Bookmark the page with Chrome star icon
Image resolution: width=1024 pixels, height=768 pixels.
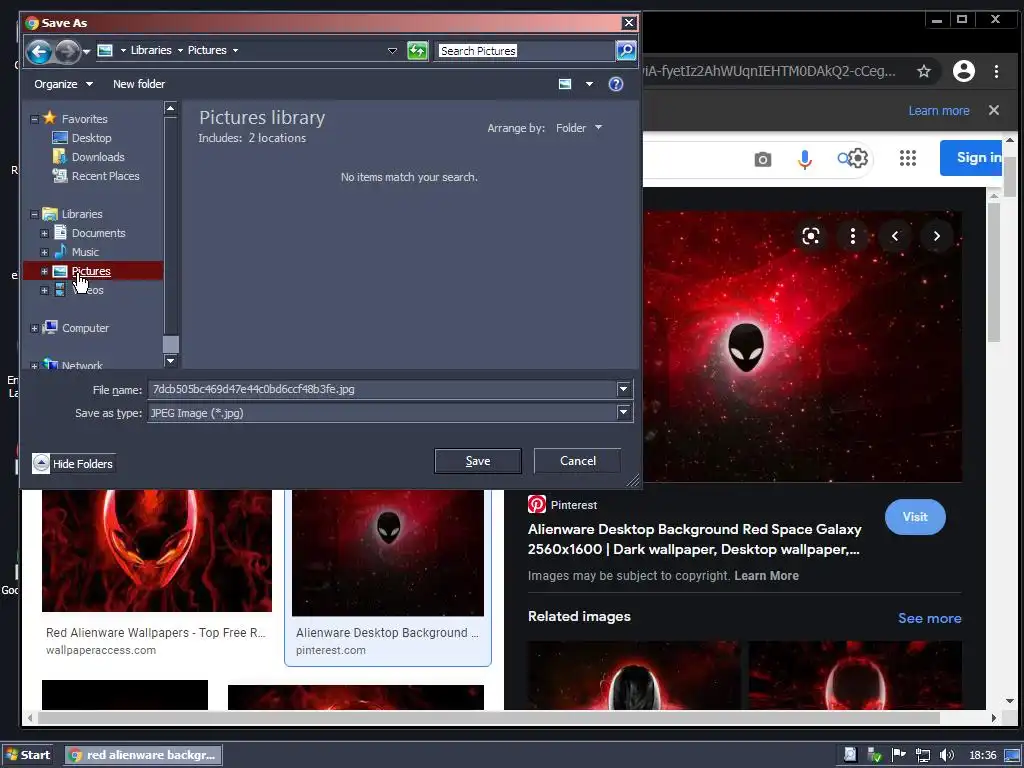(x=923, y=71)
